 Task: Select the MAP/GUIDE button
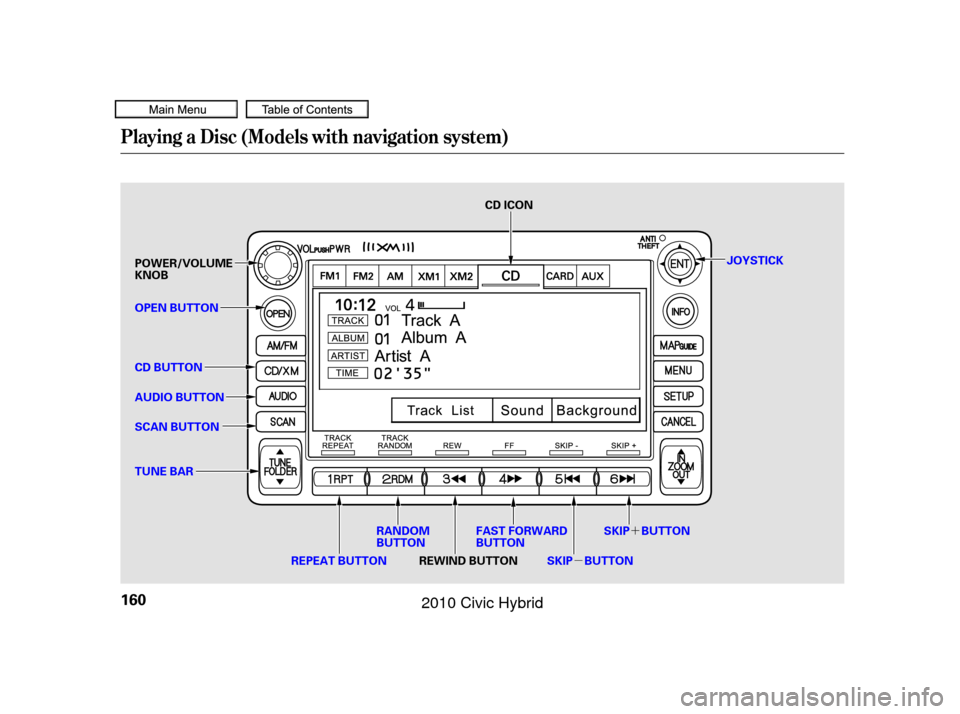(678, 346)
